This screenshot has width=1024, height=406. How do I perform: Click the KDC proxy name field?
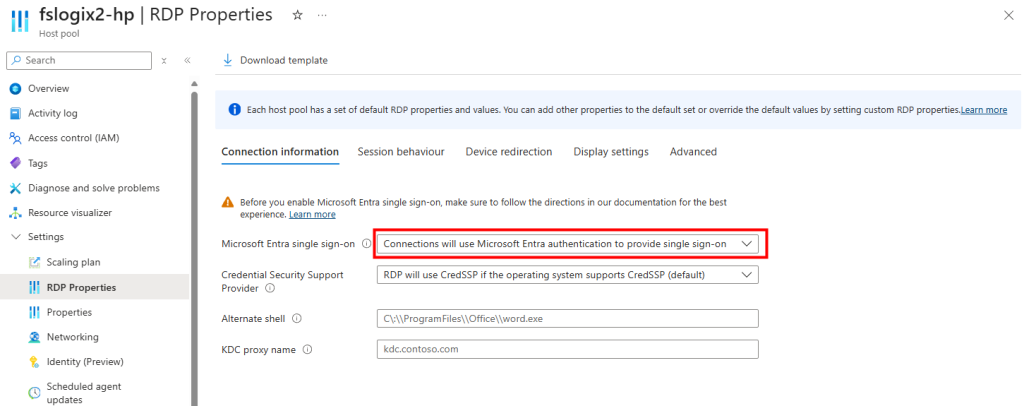[x=566, y=349]
